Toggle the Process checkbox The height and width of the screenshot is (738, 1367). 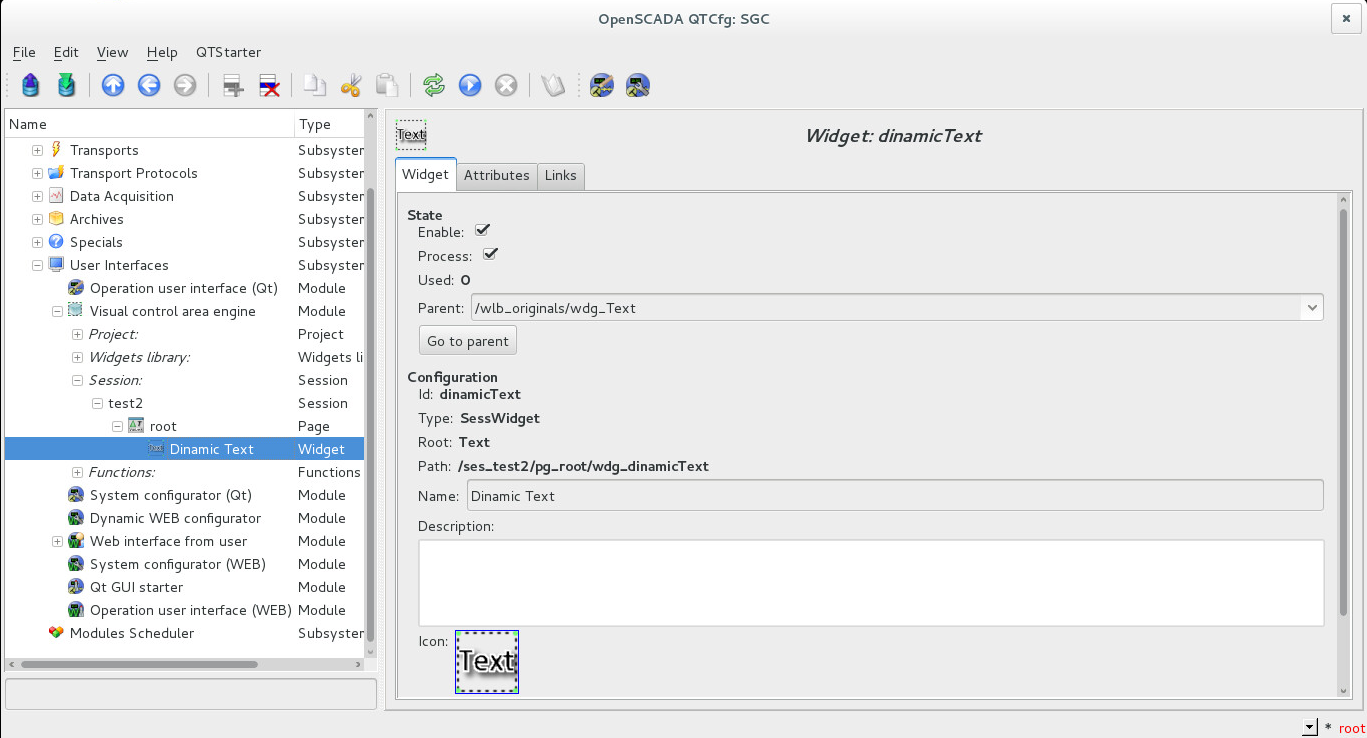490,255
